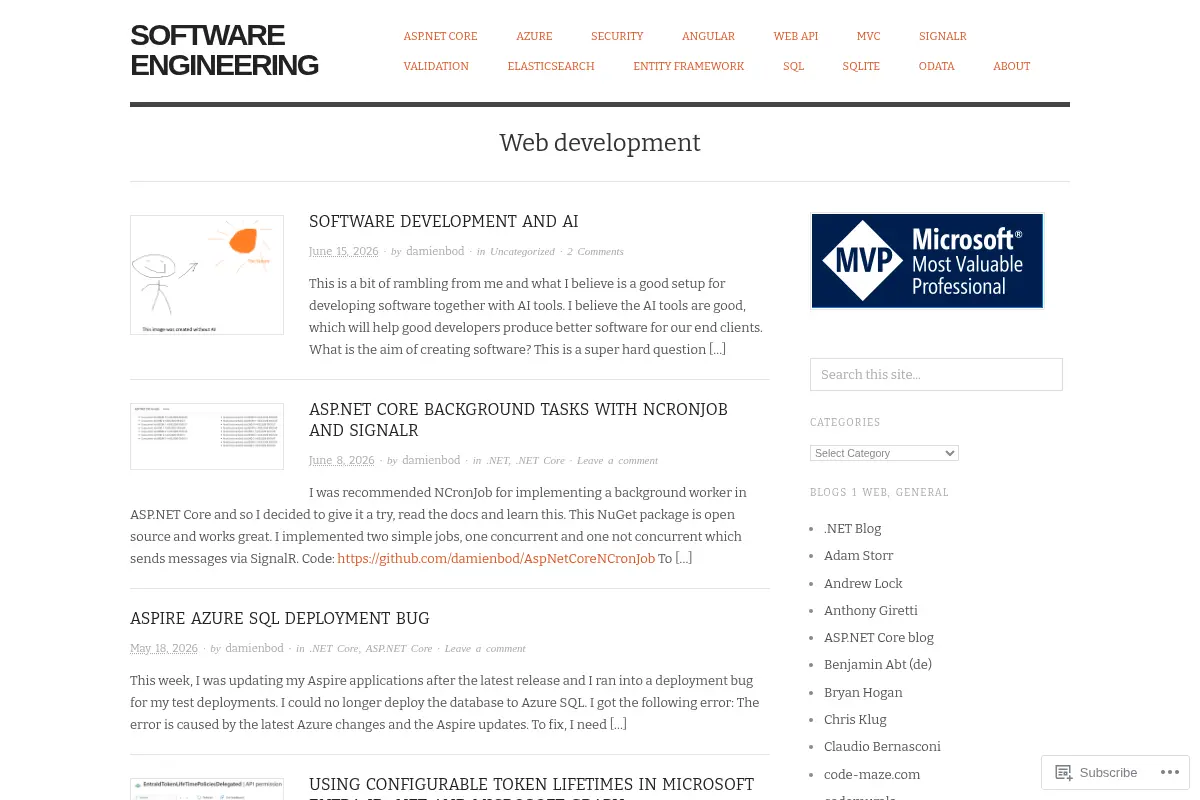Expand the Select Category dropdown

pos(884,453)
